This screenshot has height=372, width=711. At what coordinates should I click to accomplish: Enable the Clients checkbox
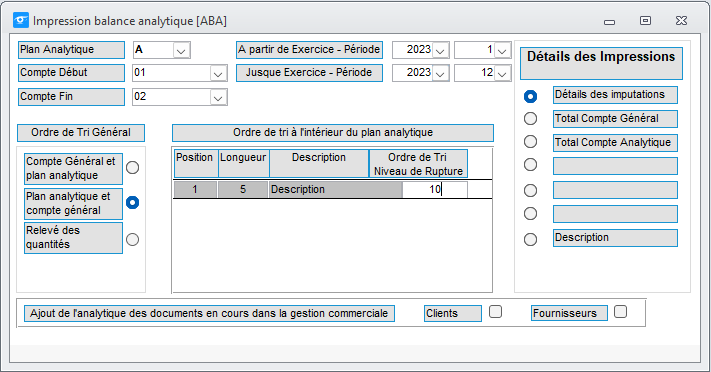click(496, 312)
